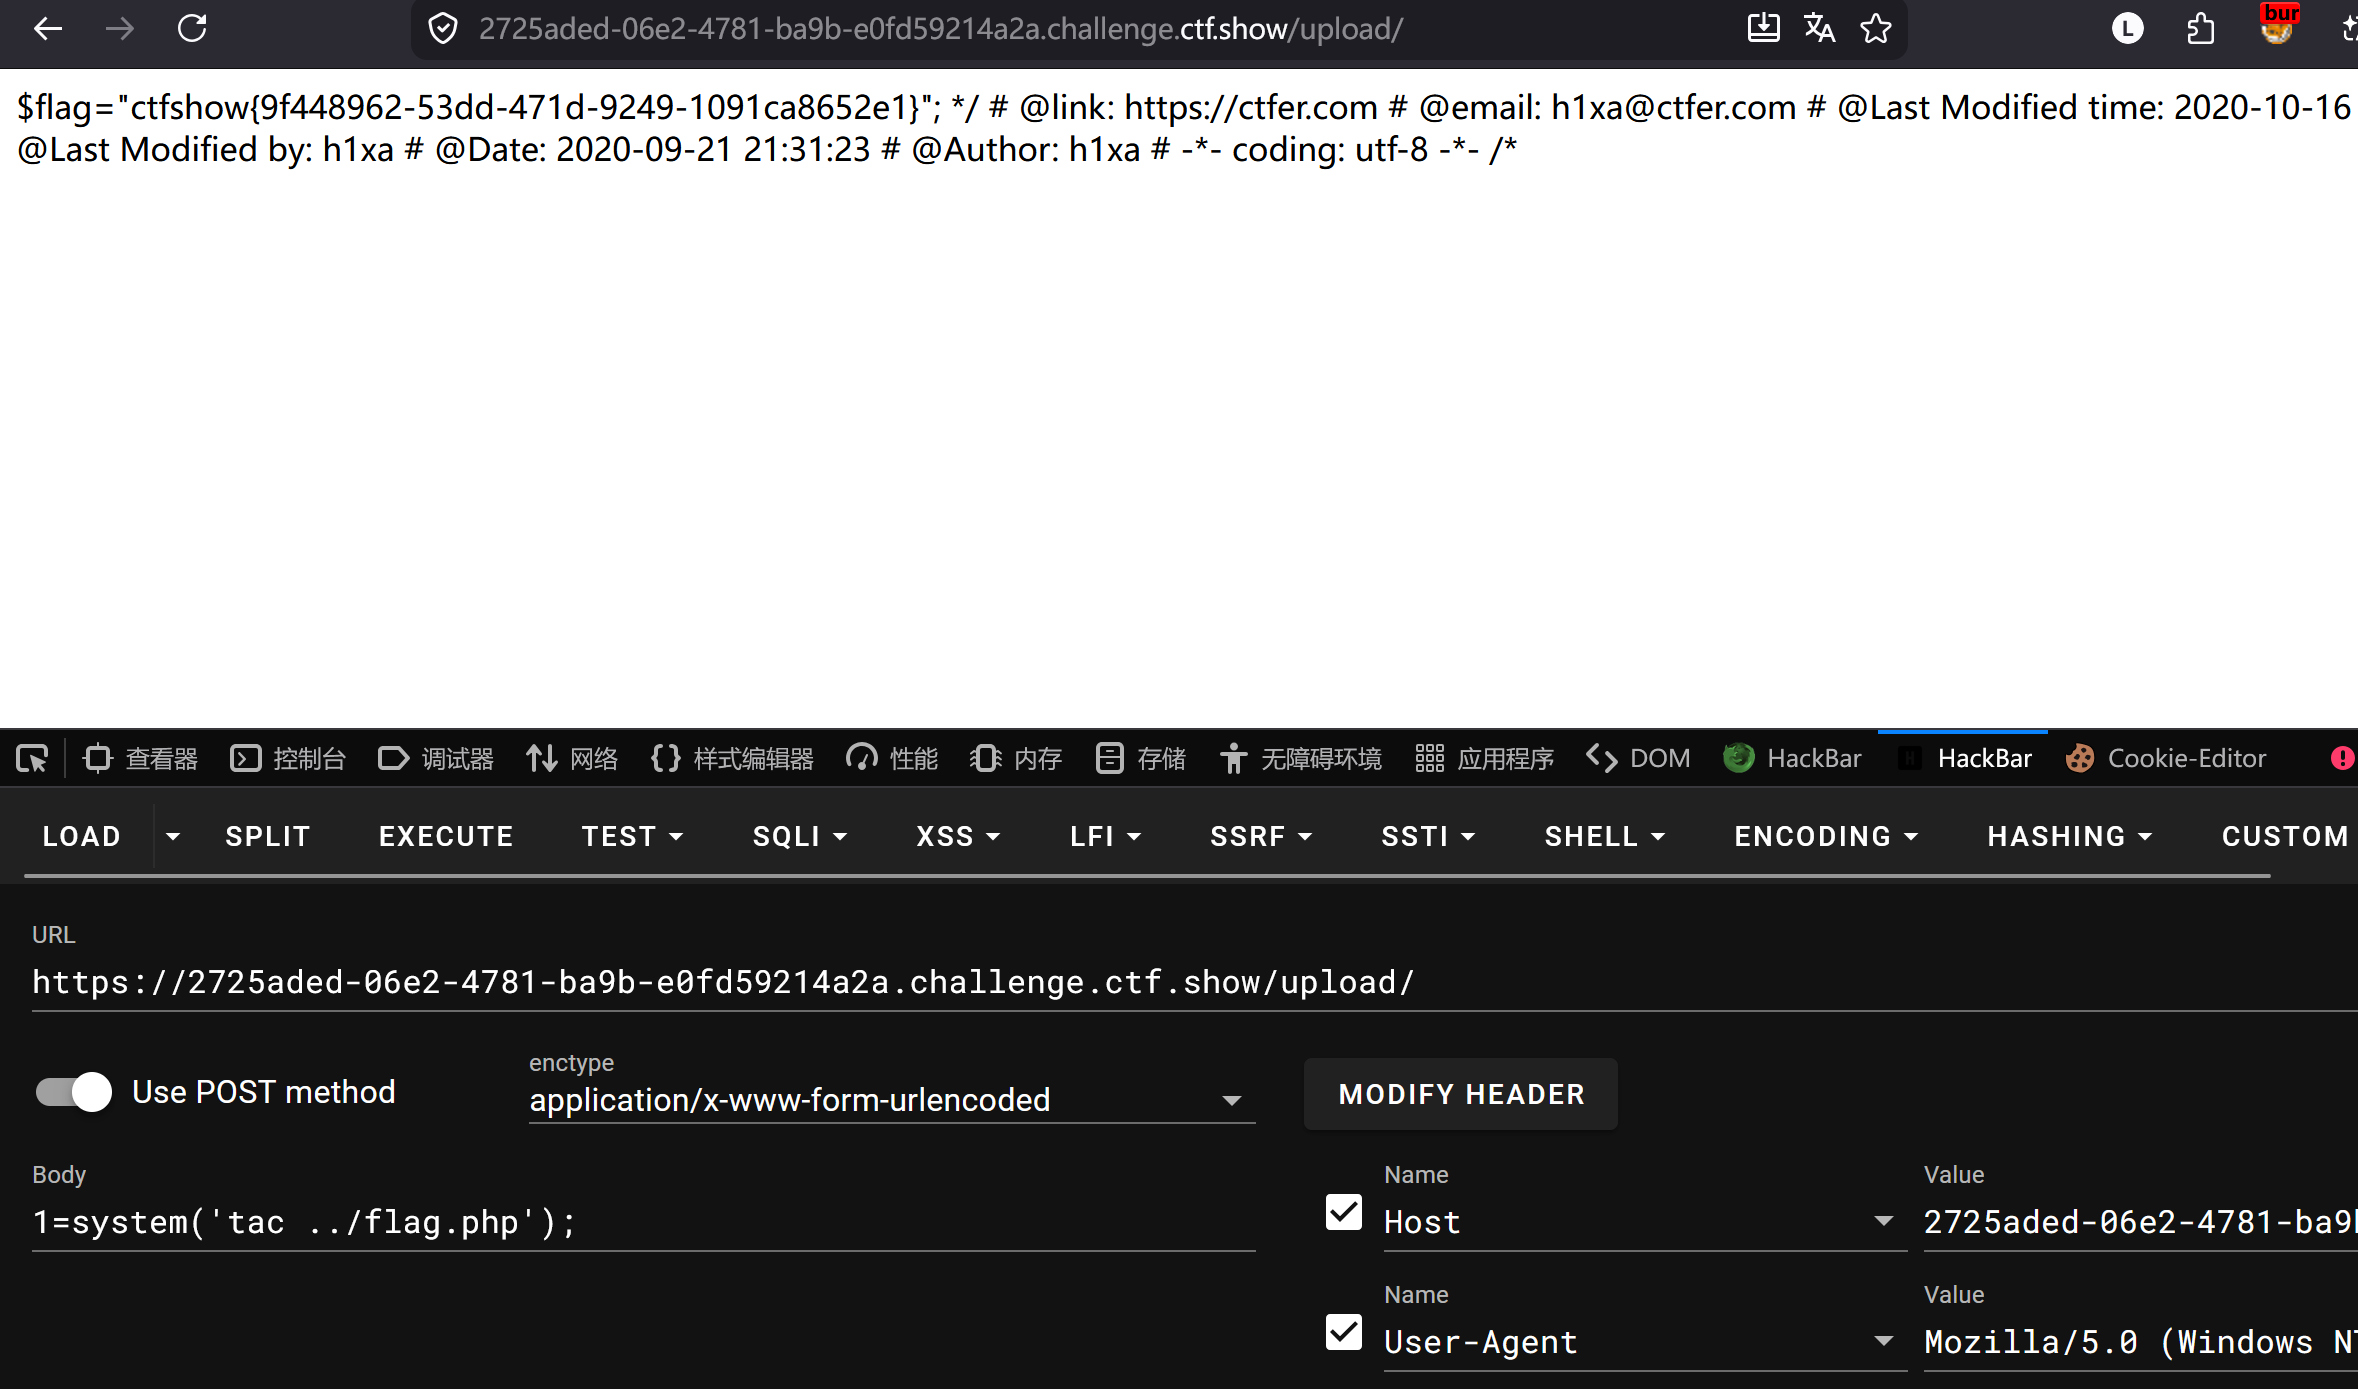The image size is (2358, 1389).
Task: Open the SSTI dropdown menu
Action: pyautogui.click(x=1428, y=836)
